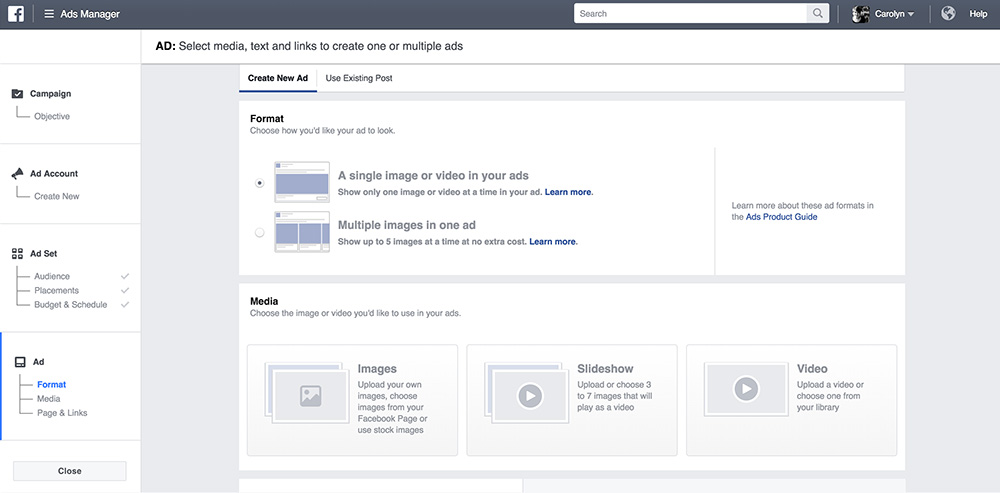Open the Carolyn account dropdown
The width and height of the screenshot is (1000, 493).
click(x=895, y=14)
